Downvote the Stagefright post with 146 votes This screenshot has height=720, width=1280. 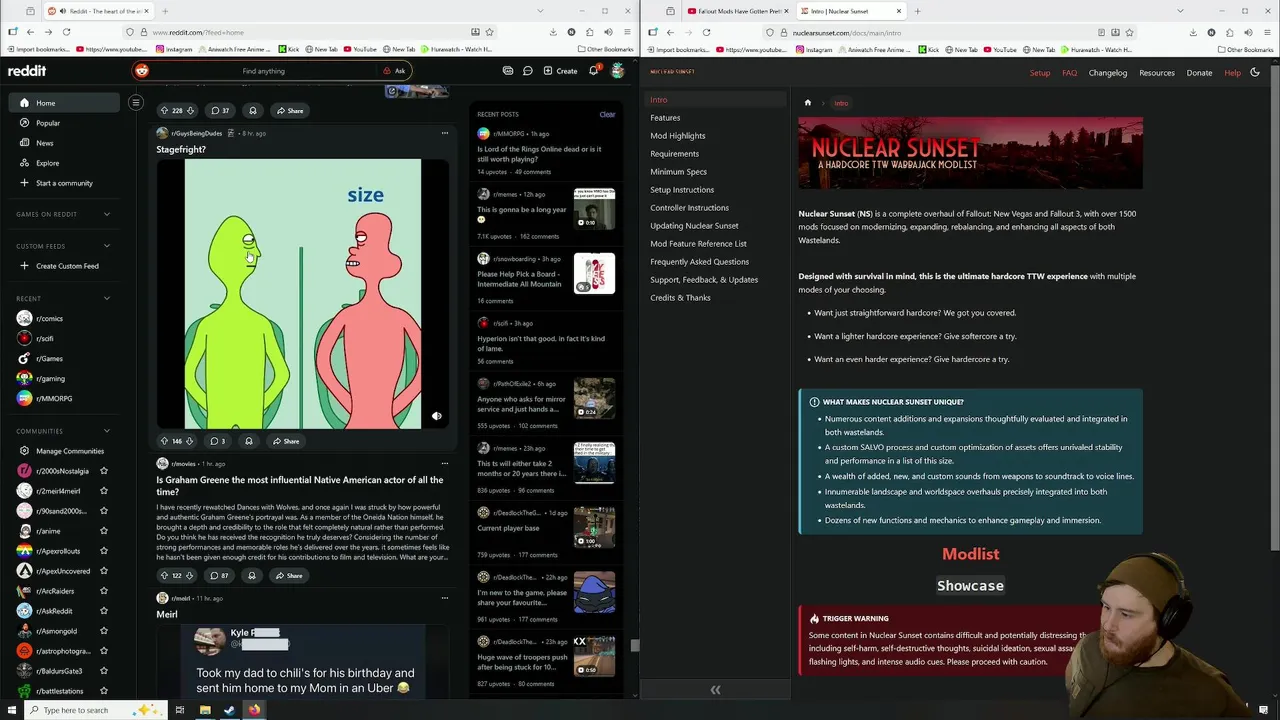click(x=190, y=441)
